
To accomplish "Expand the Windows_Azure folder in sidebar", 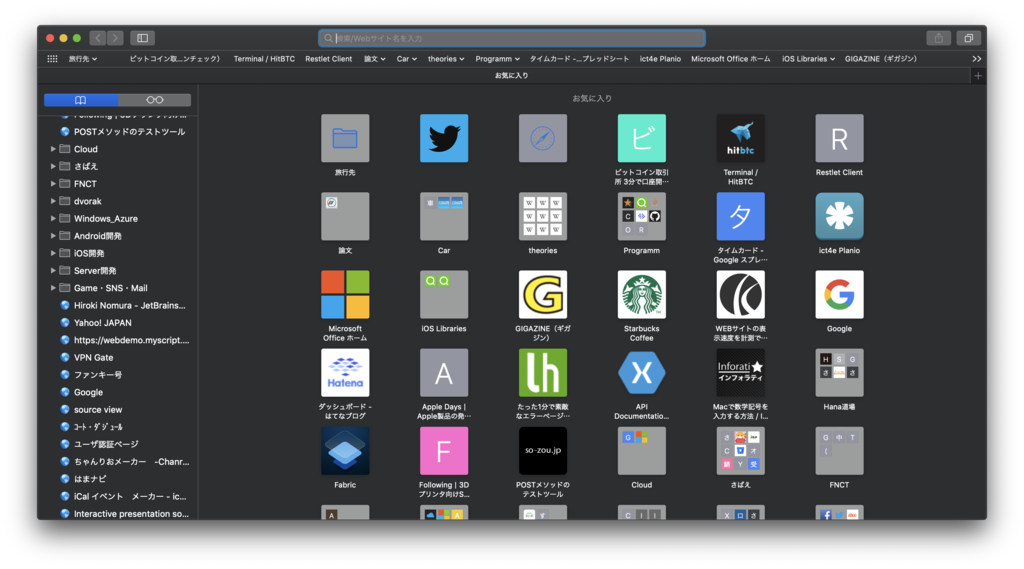I will (53, 218).
